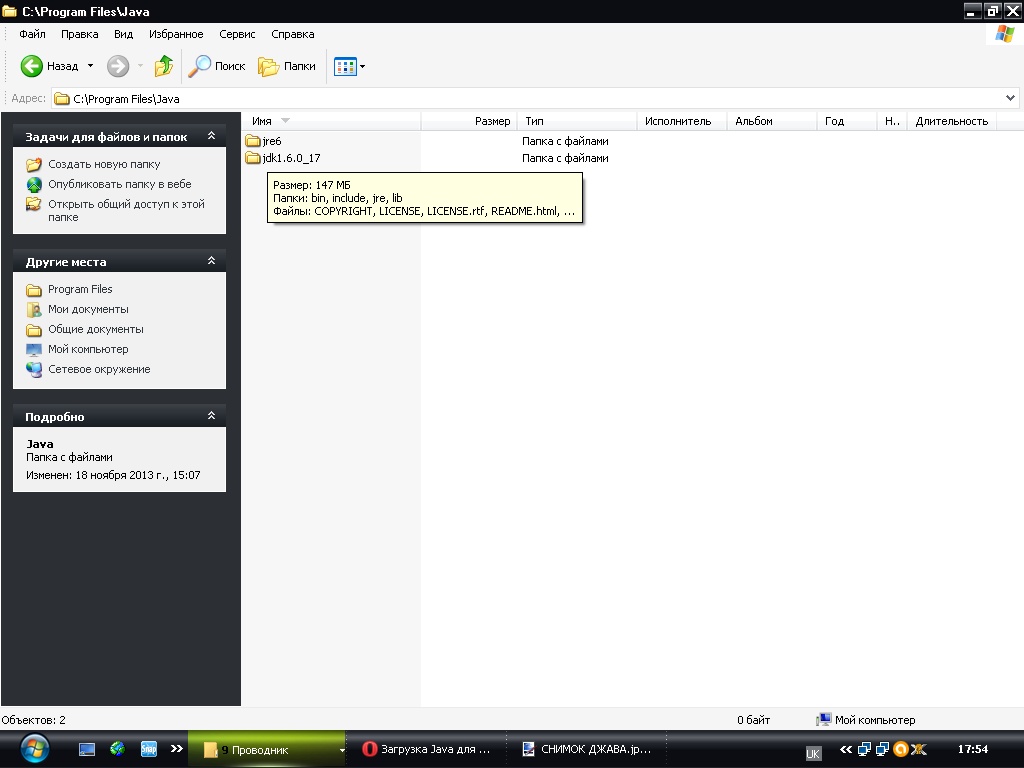Sort files by Тип column
Viewport: 1024px width, 768px height.
pos(577,121)
